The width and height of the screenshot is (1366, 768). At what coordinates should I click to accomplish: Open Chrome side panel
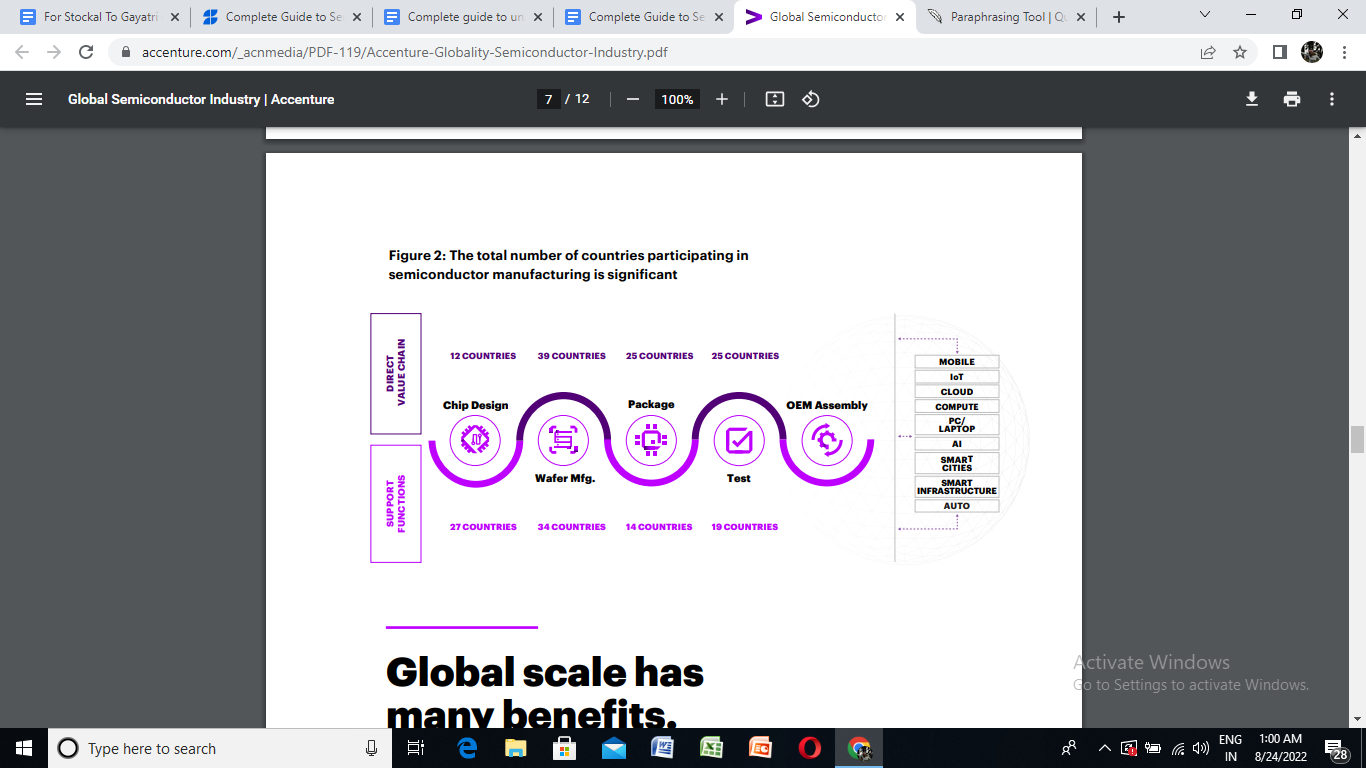pos(1279,52)
